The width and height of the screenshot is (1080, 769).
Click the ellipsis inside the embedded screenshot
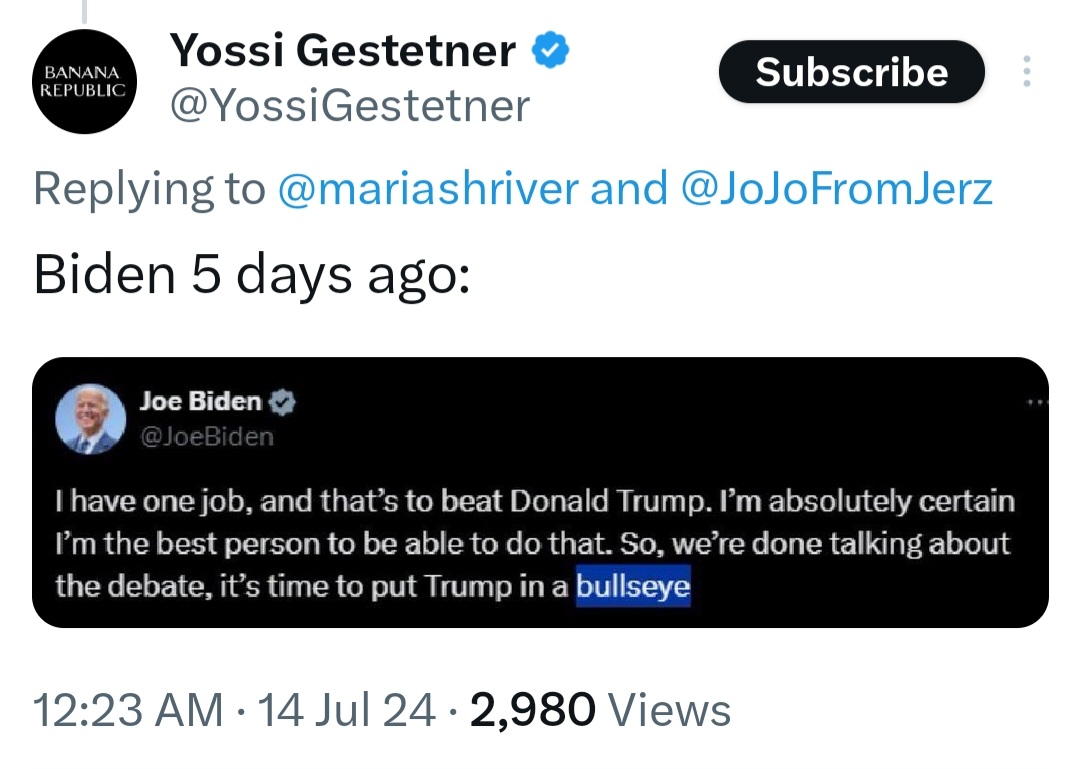1038,402
